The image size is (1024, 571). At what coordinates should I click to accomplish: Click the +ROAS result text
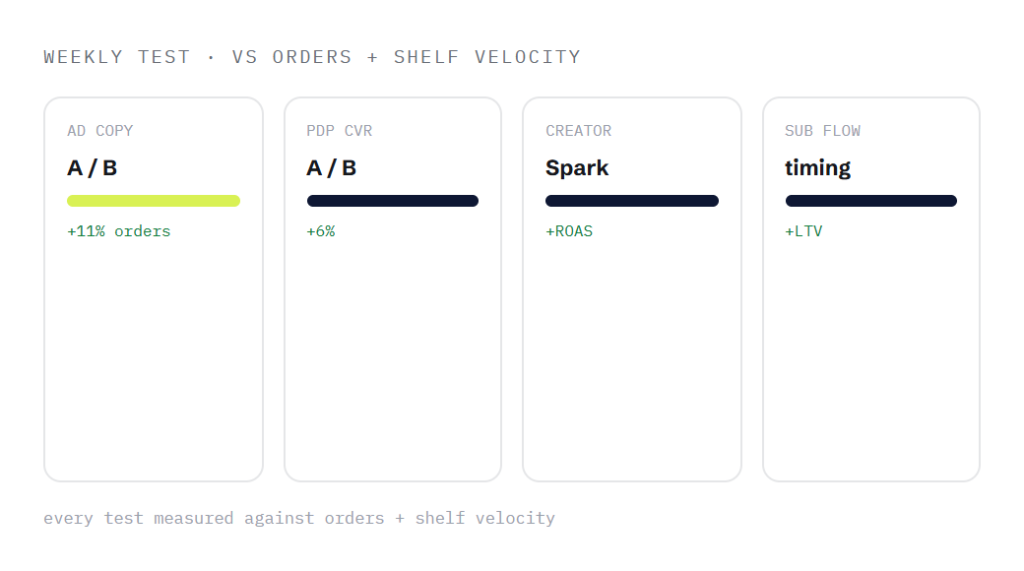(x=569, y=231)
